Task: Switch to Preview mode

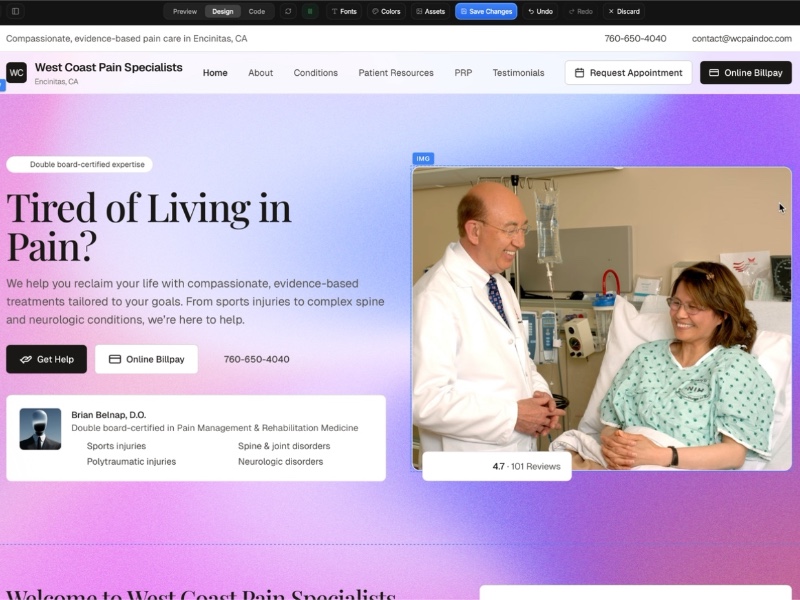Action: [184, 11]
